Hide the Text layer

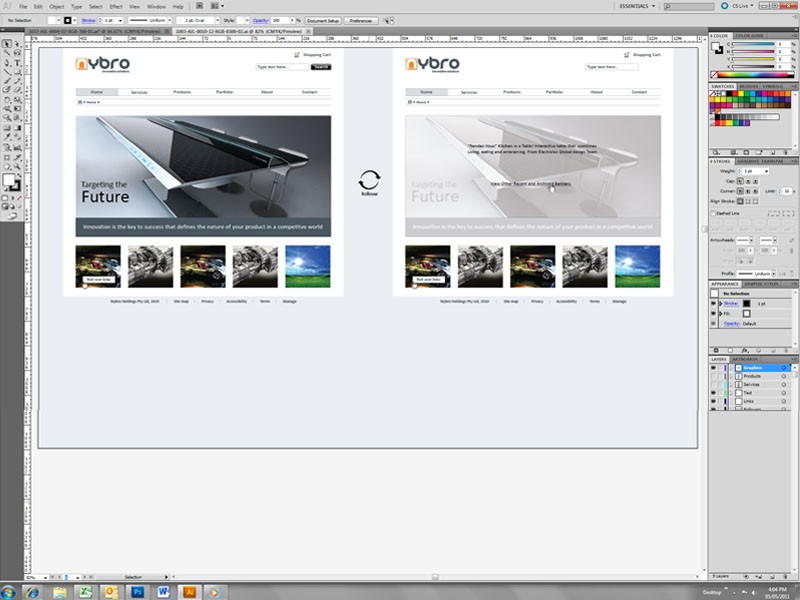(x=713, y=393)
